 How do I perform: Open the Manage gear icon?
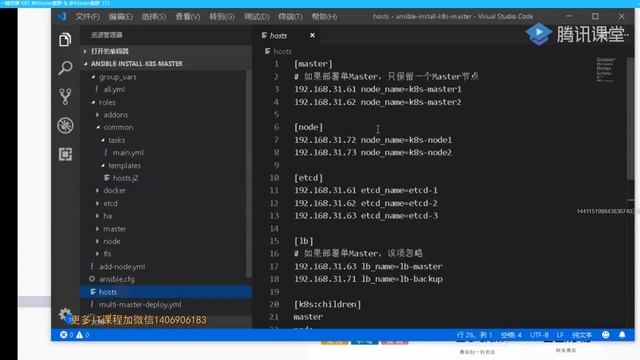pos(65,315)
